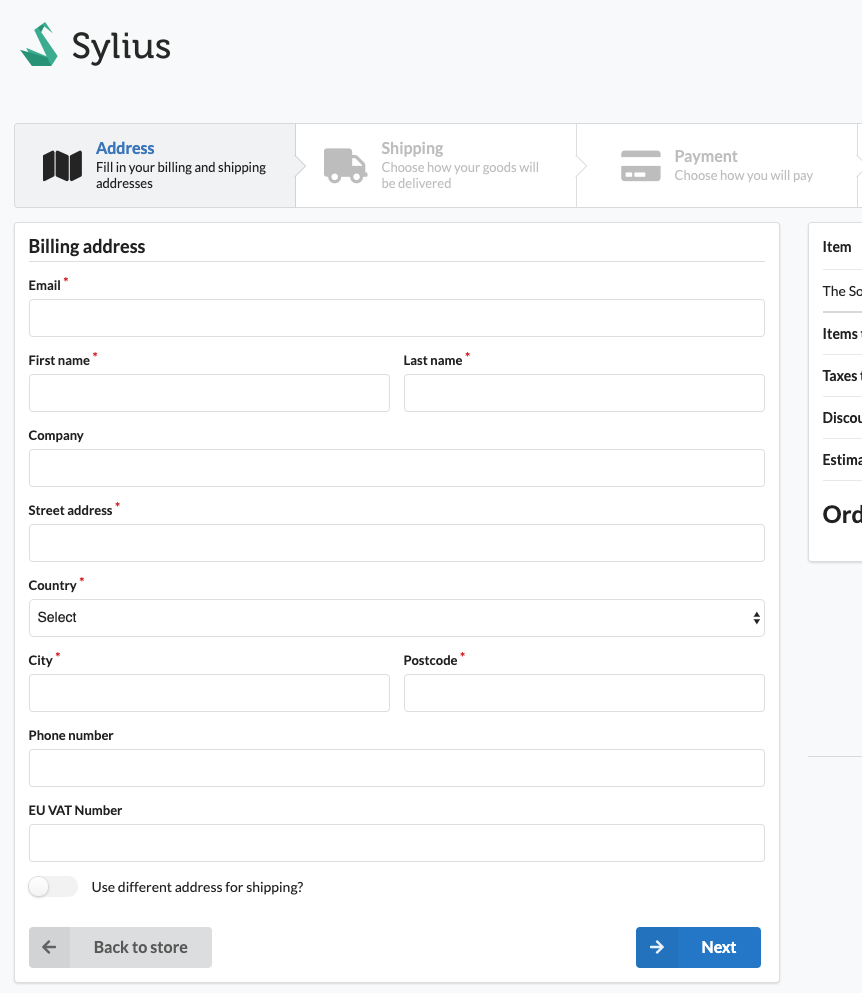
Task: Click the Last name label
Action: pyautogui.click(x=433, y=360)
